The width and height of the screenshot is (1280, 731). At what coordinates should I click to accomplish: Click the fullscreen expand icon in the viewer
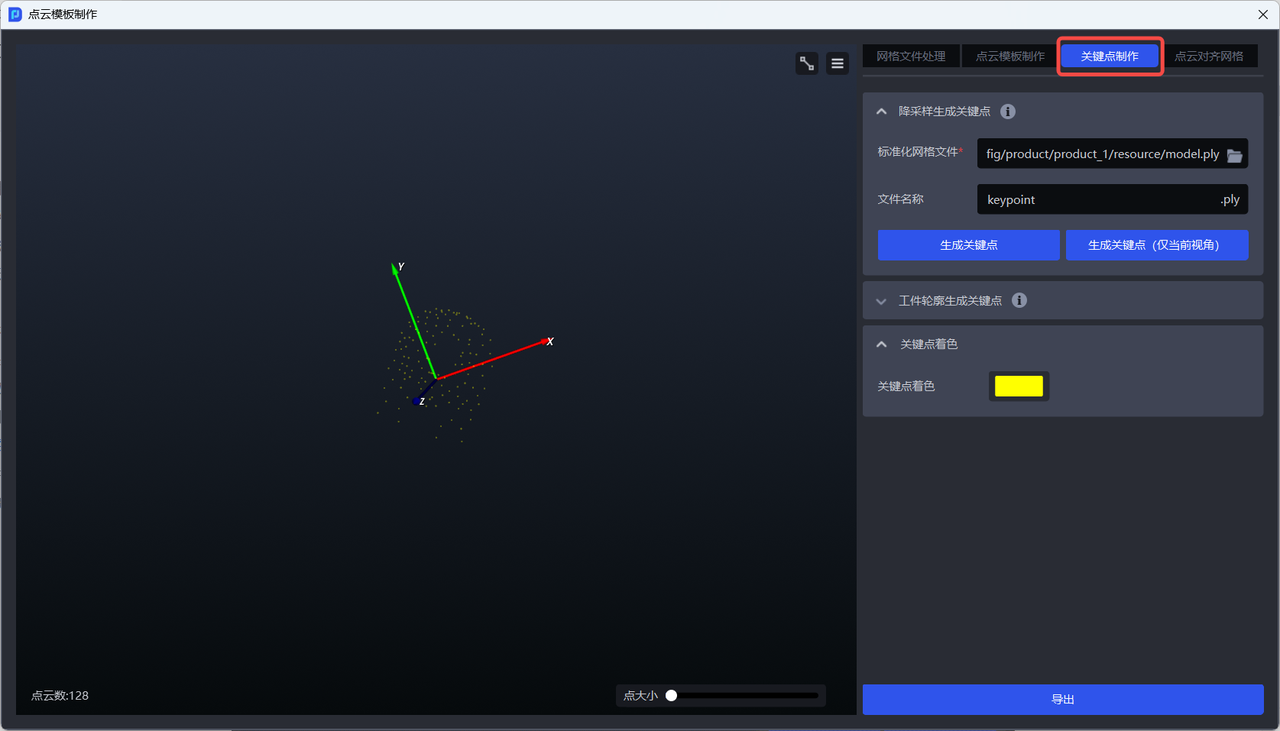[x=807, y=64]
